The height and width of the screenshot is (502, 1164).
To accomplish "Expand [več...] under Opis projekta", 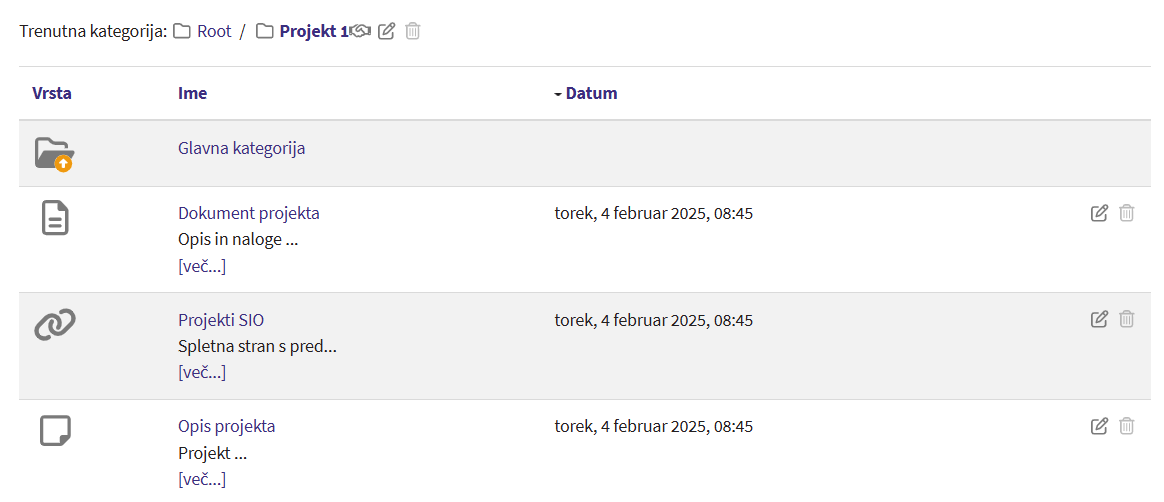I will pos(202,479).
